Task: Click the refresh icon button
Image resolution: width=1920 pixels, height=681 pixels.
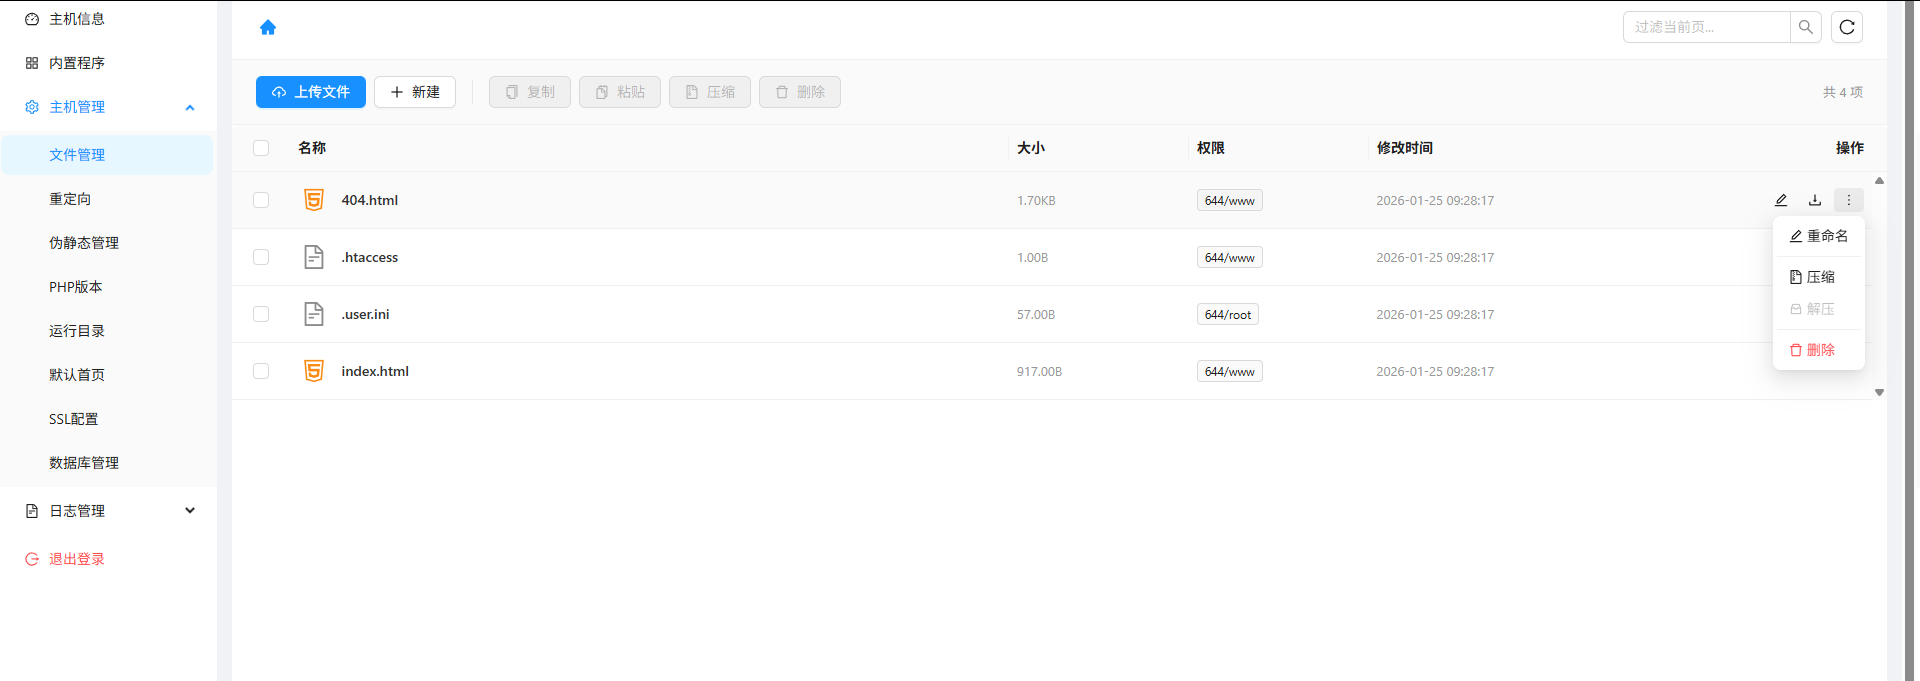Action: point(1847,27)
